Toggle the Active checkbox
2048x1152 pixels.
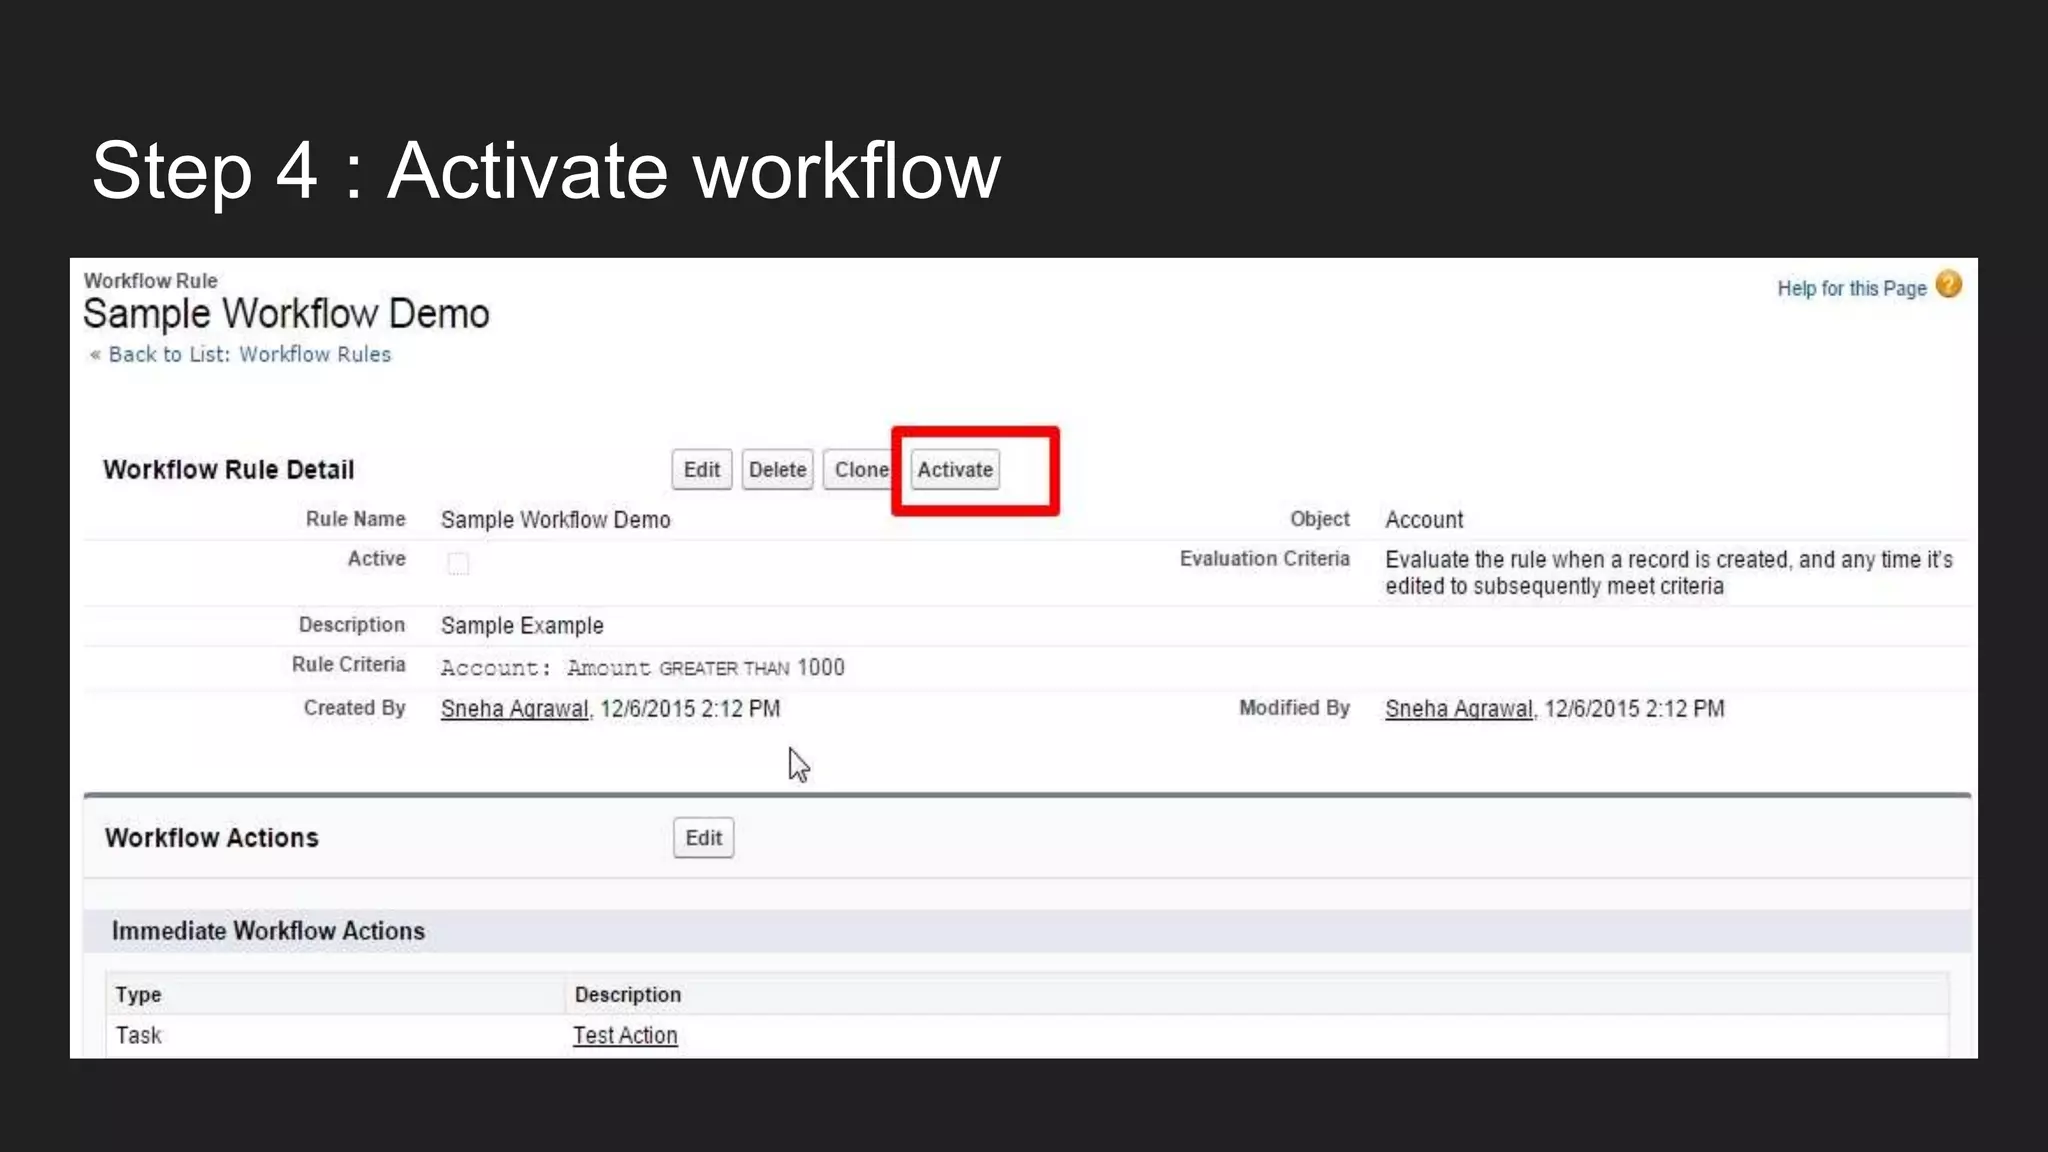click(x=458, y=563)
